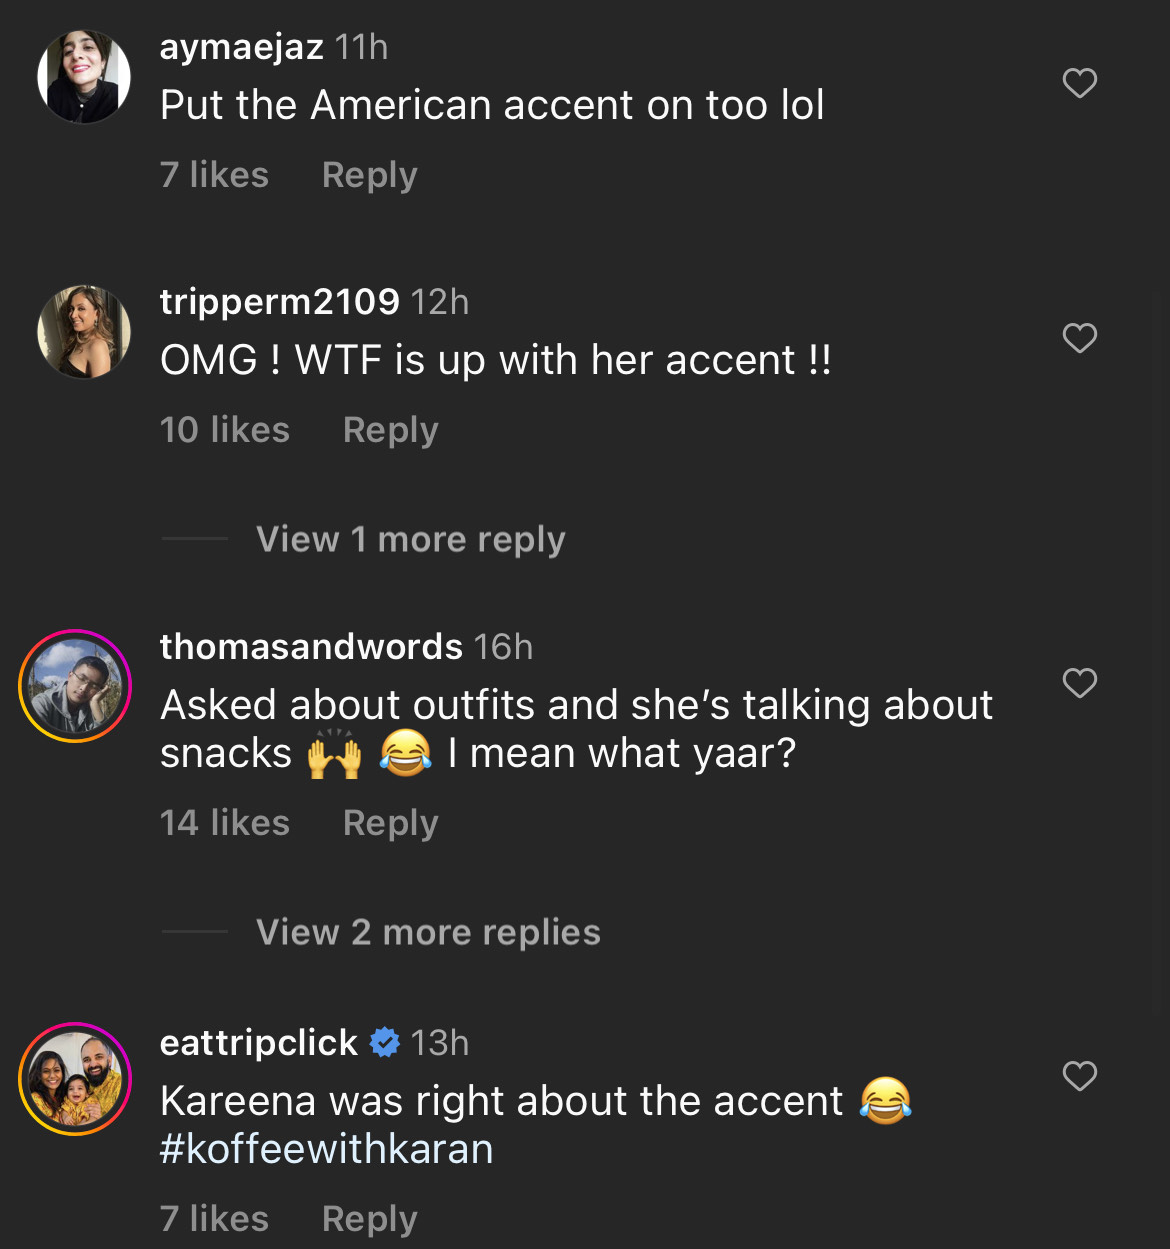Image resolution: width=1170 pixels, height=1249 pixels.
Task: Expand View 2 more replies
Action: pos(428,932)
